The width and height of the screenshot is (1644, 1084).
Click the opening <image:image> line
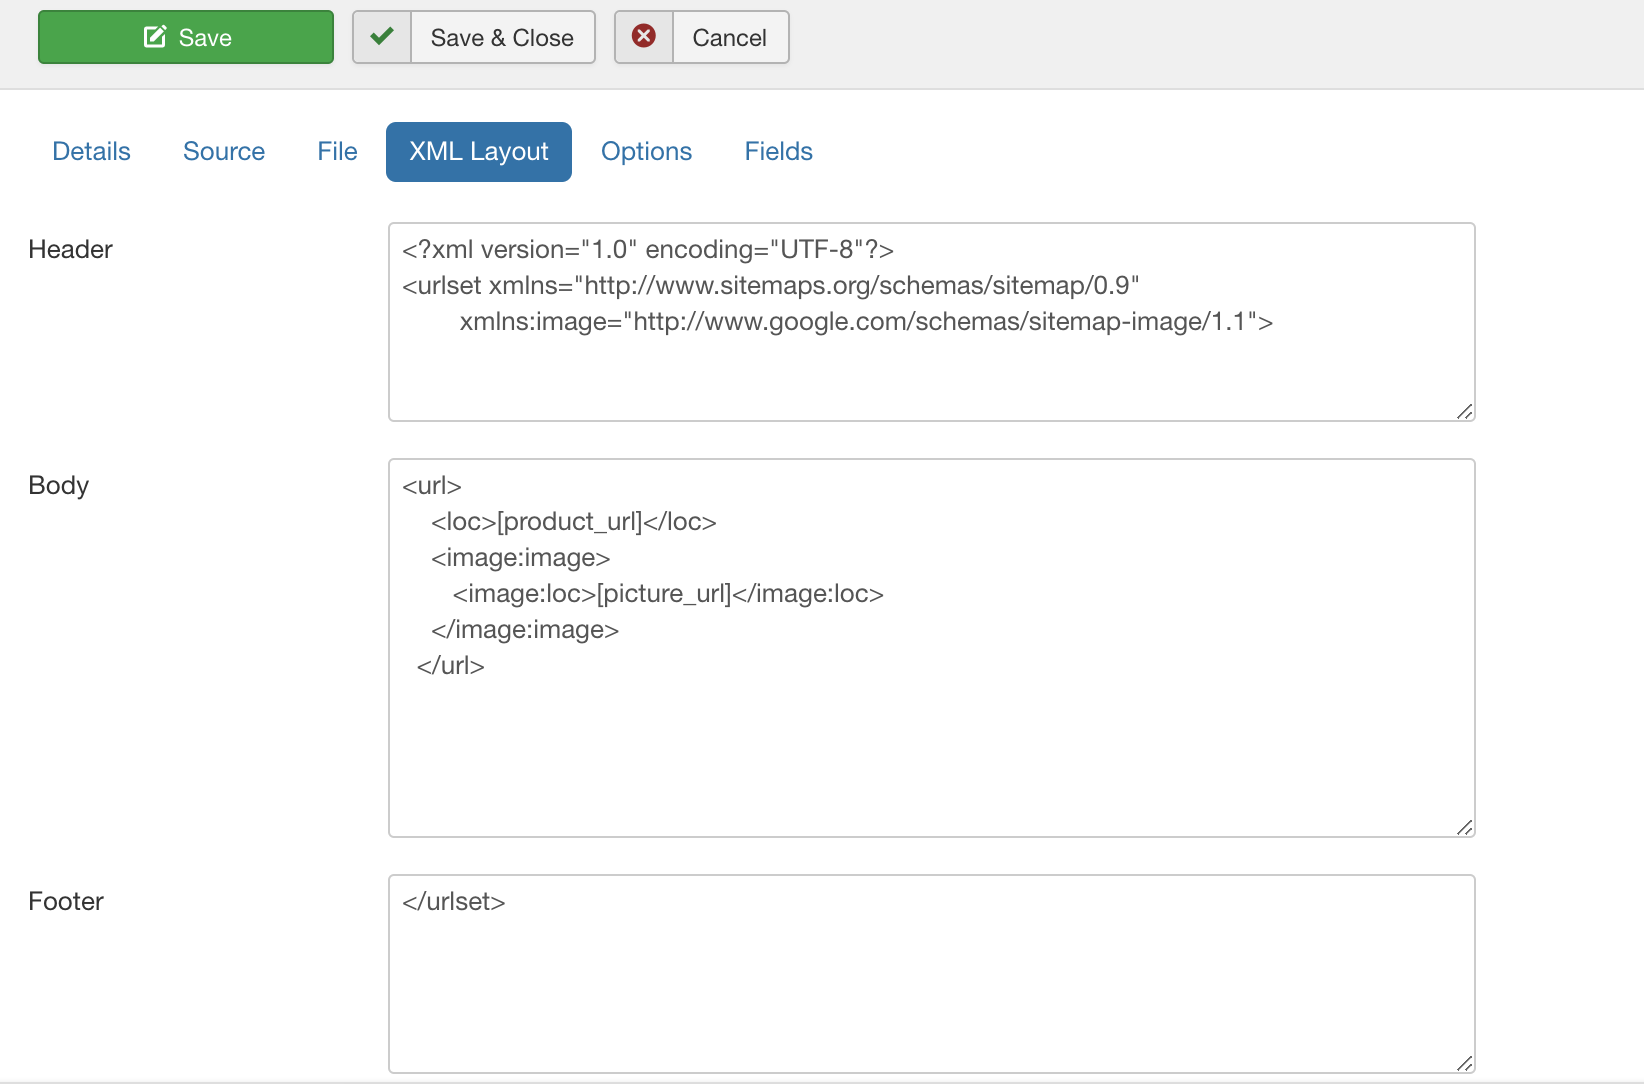point(521,558)
